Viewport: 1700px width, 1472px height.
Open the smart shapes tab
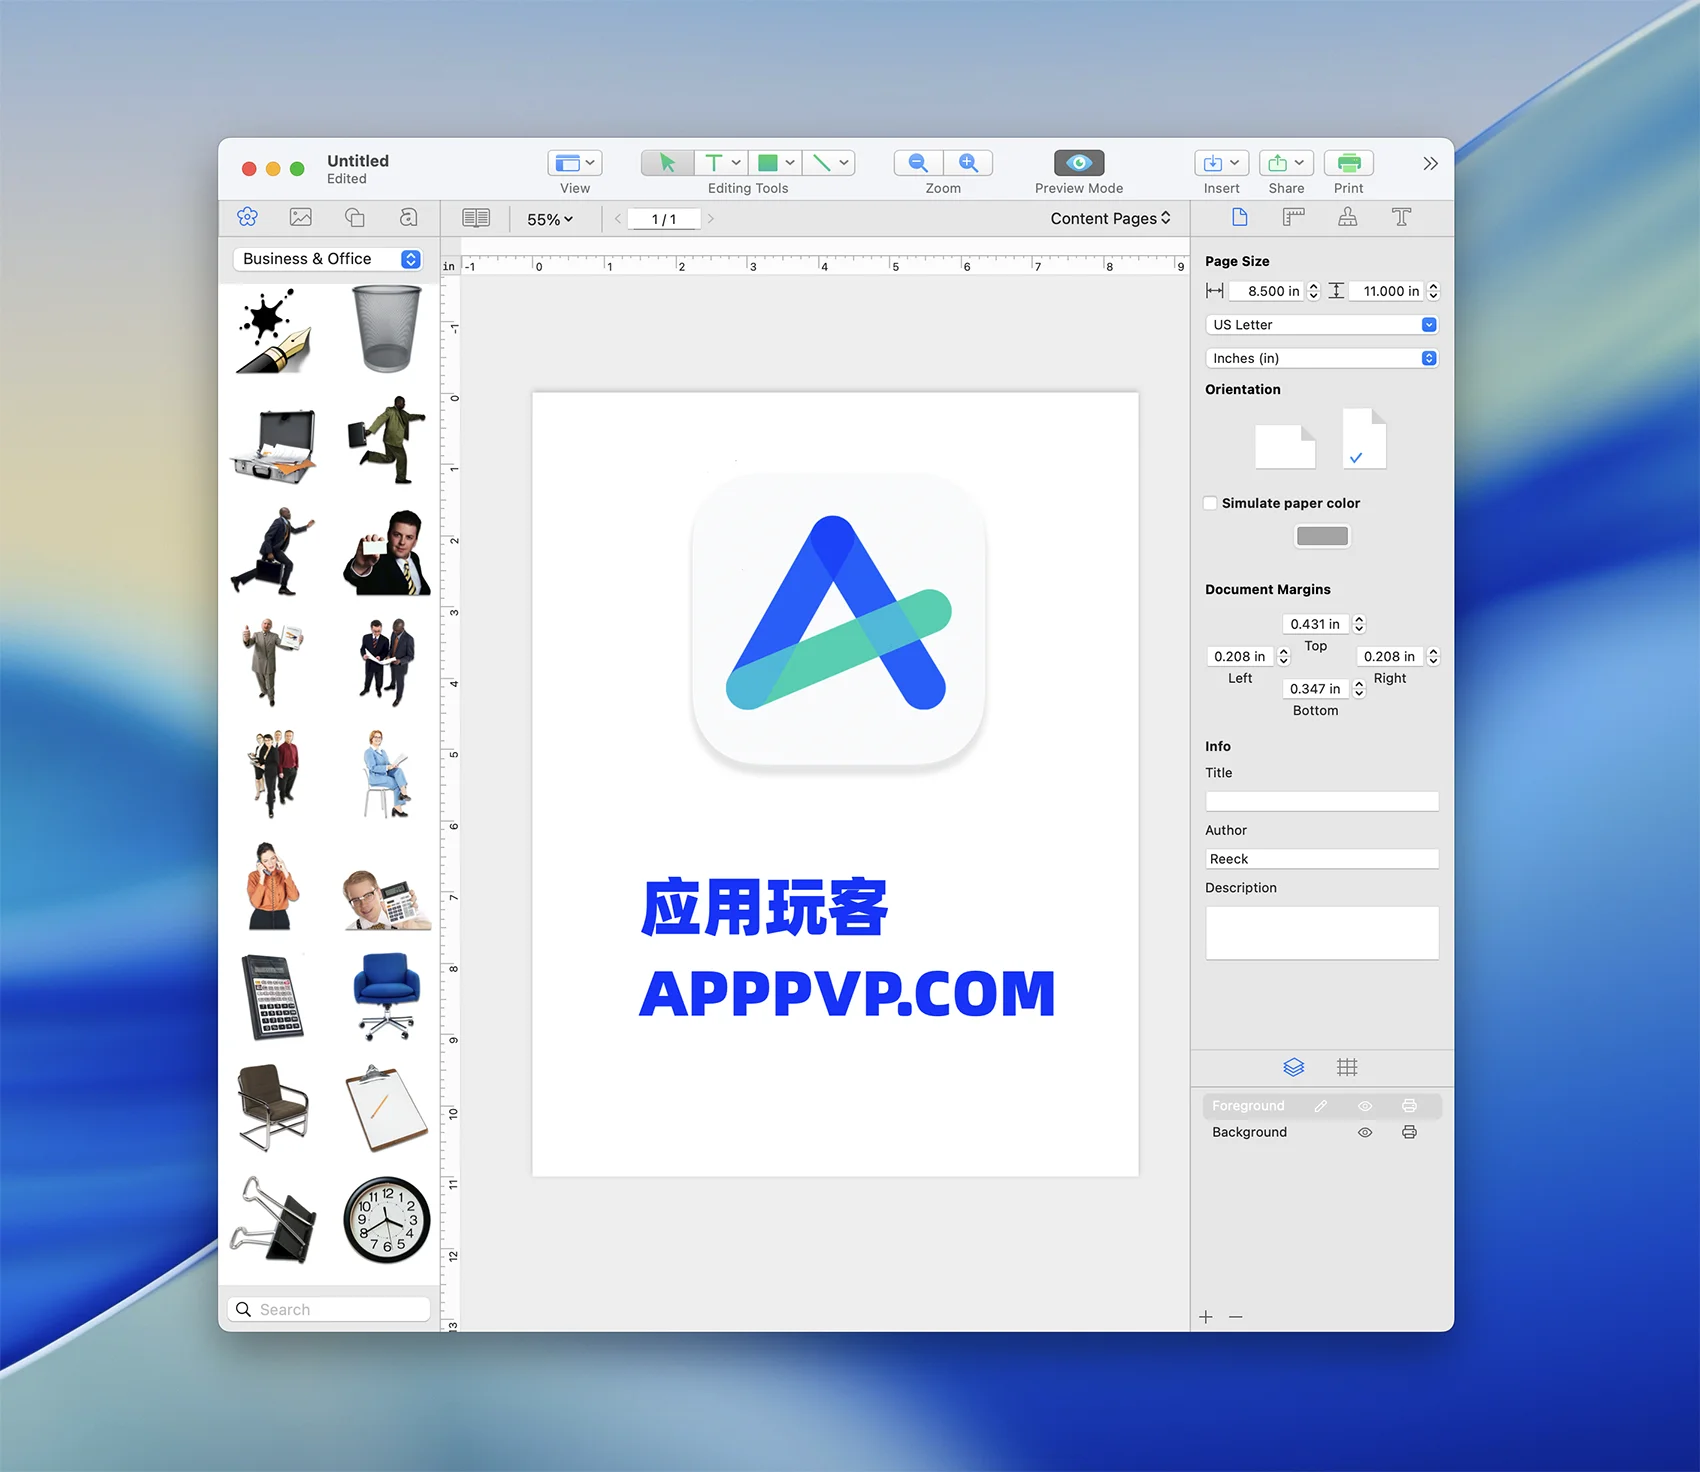pyautogui.click(x=355, y=217)
